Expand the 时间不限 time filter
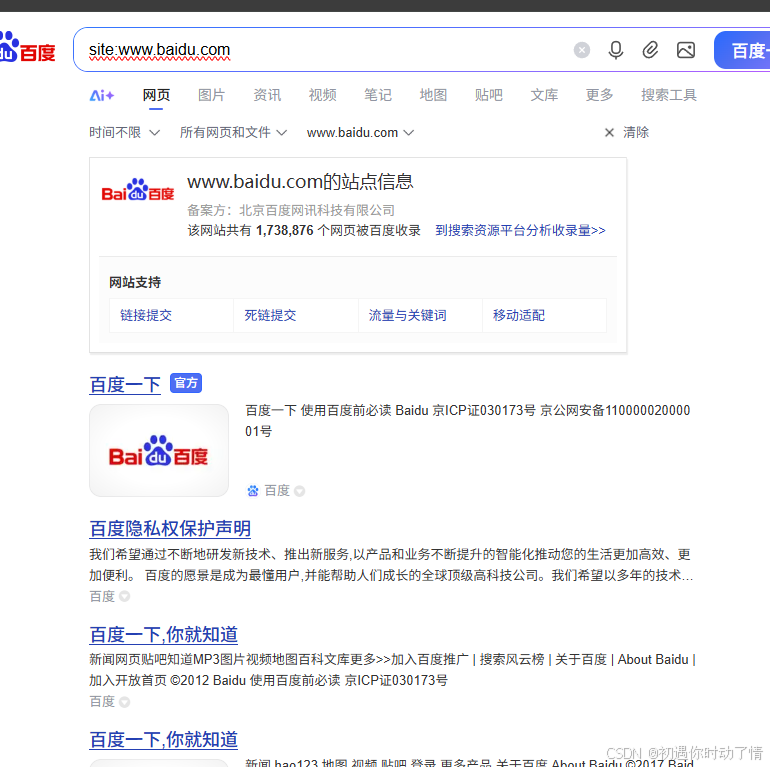This screenshot has height=767, width=770. 124,133
